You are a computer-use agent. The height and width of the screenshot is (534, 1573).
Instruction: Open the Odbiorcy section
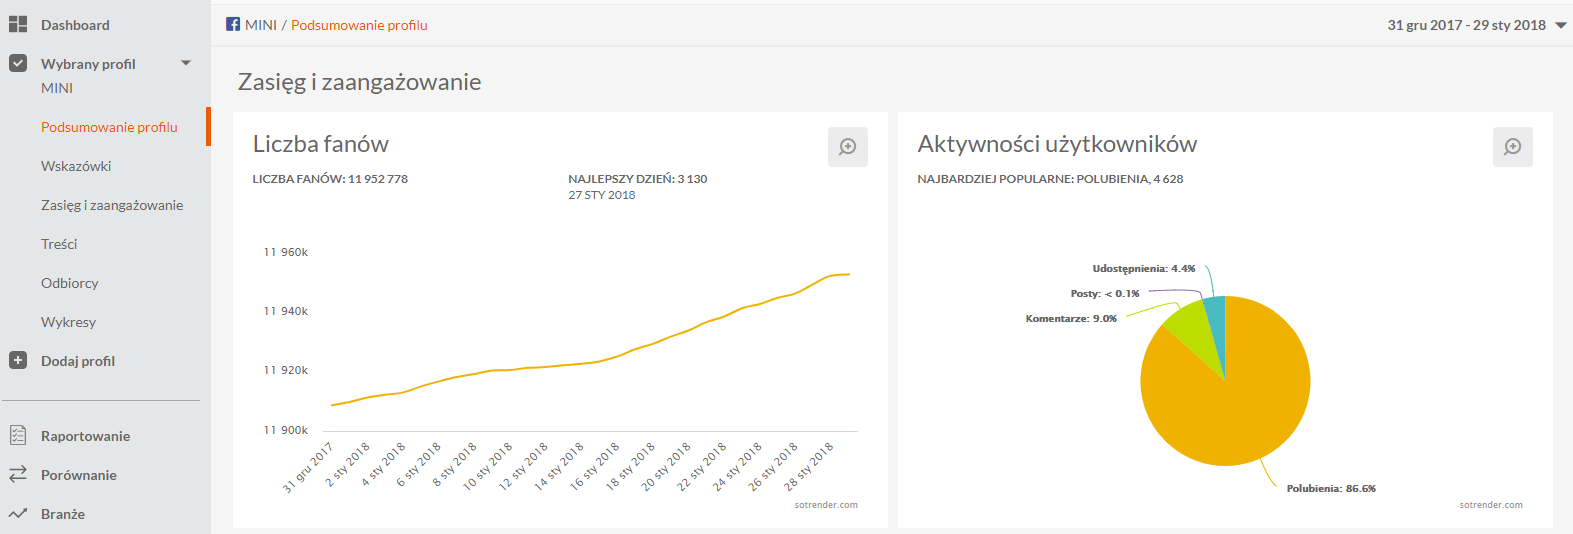(x=70, y=283)
